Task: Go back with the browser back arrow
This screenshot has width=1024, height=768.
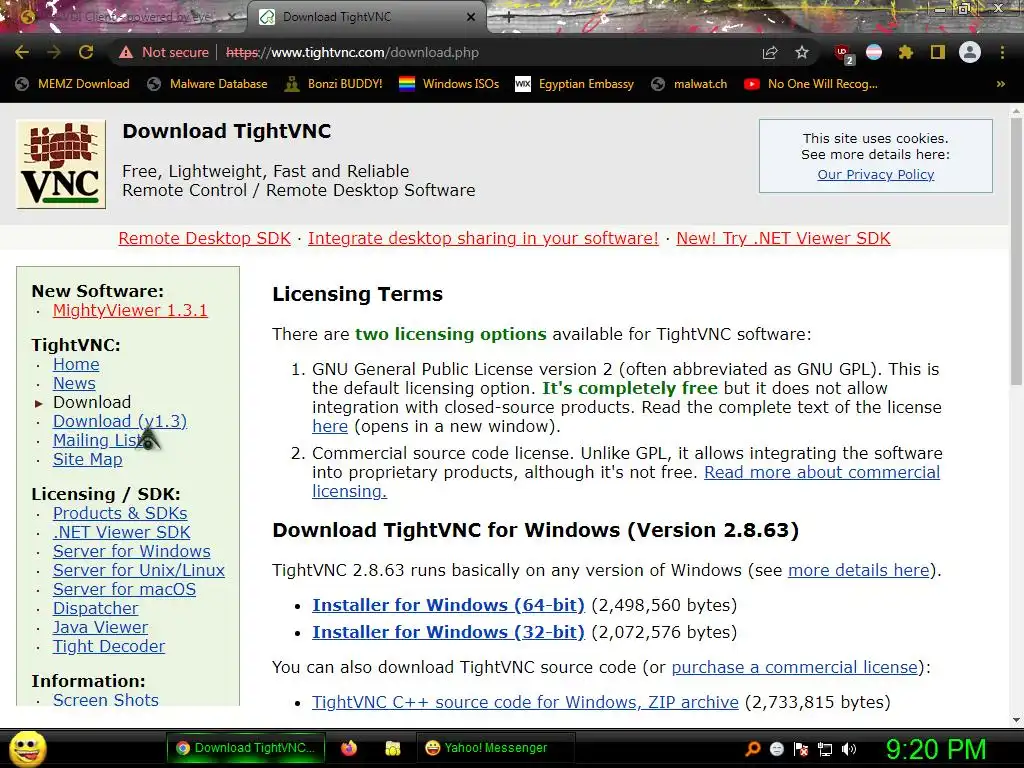Action: (22, 52)
